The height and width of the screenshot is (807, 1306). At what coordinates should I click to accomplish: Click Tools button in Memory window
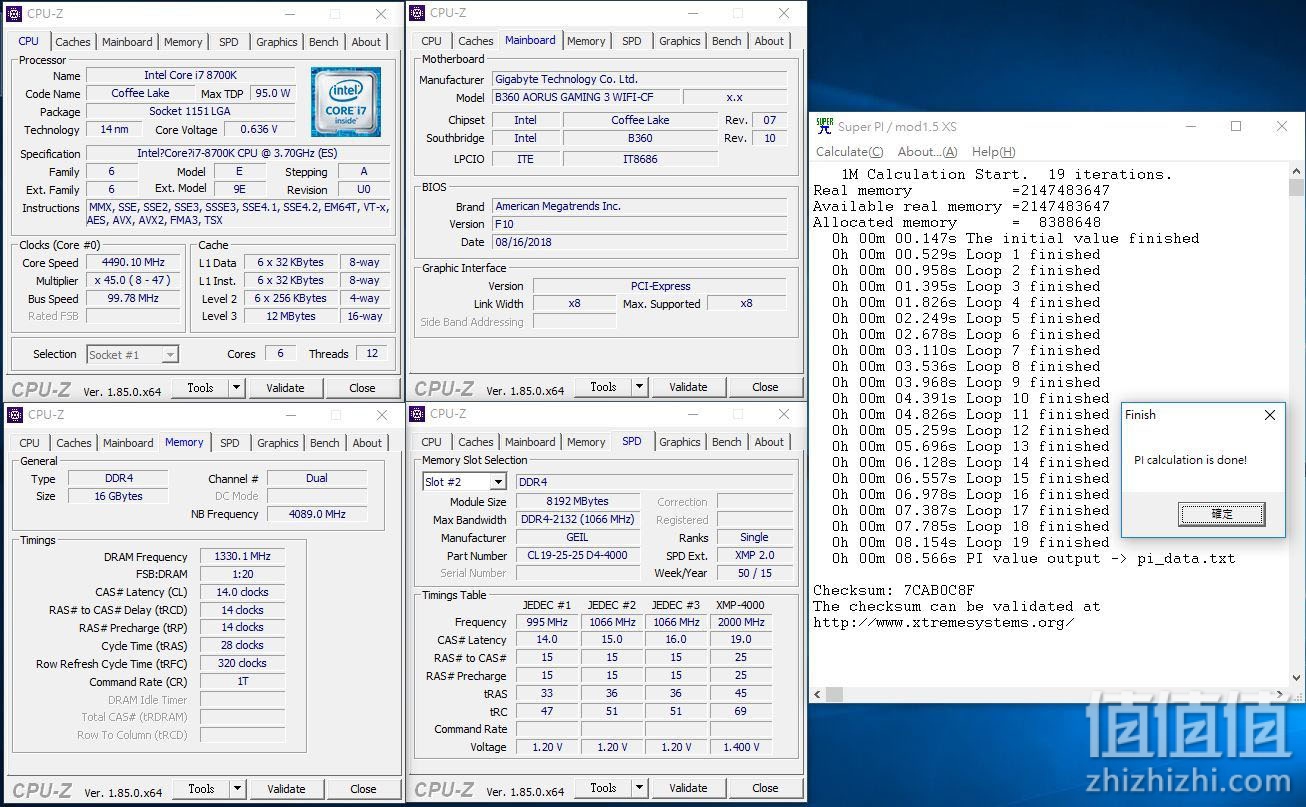201,789
